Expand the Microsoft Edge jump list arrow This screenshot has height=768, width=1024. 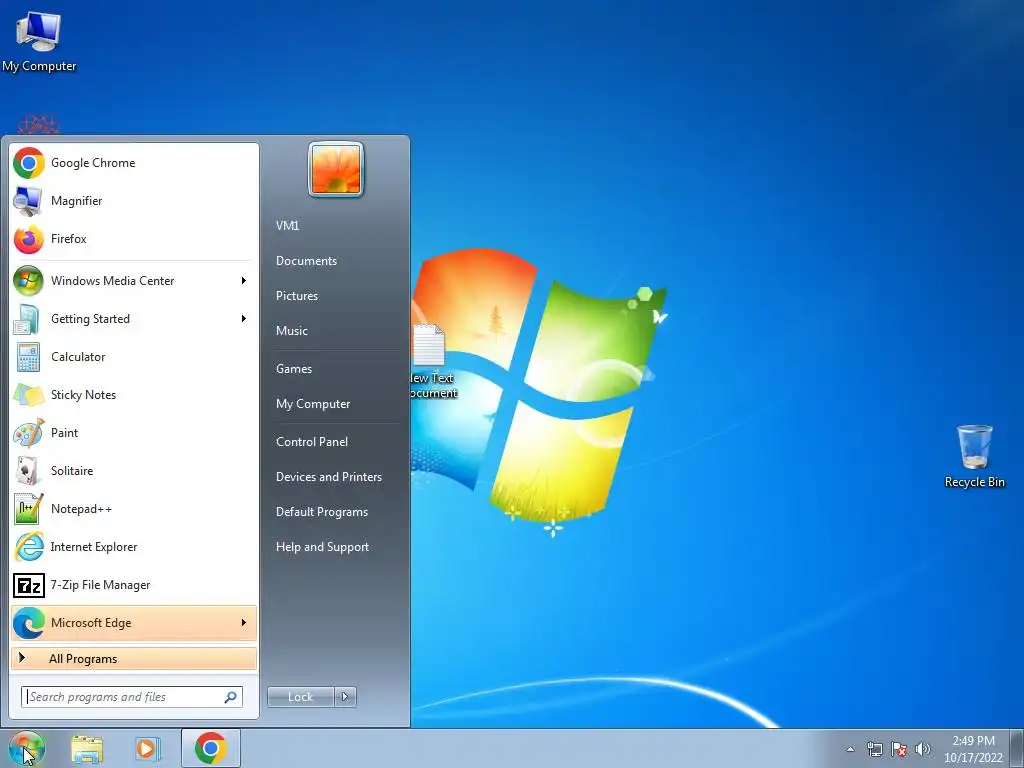tap(244, 622)
